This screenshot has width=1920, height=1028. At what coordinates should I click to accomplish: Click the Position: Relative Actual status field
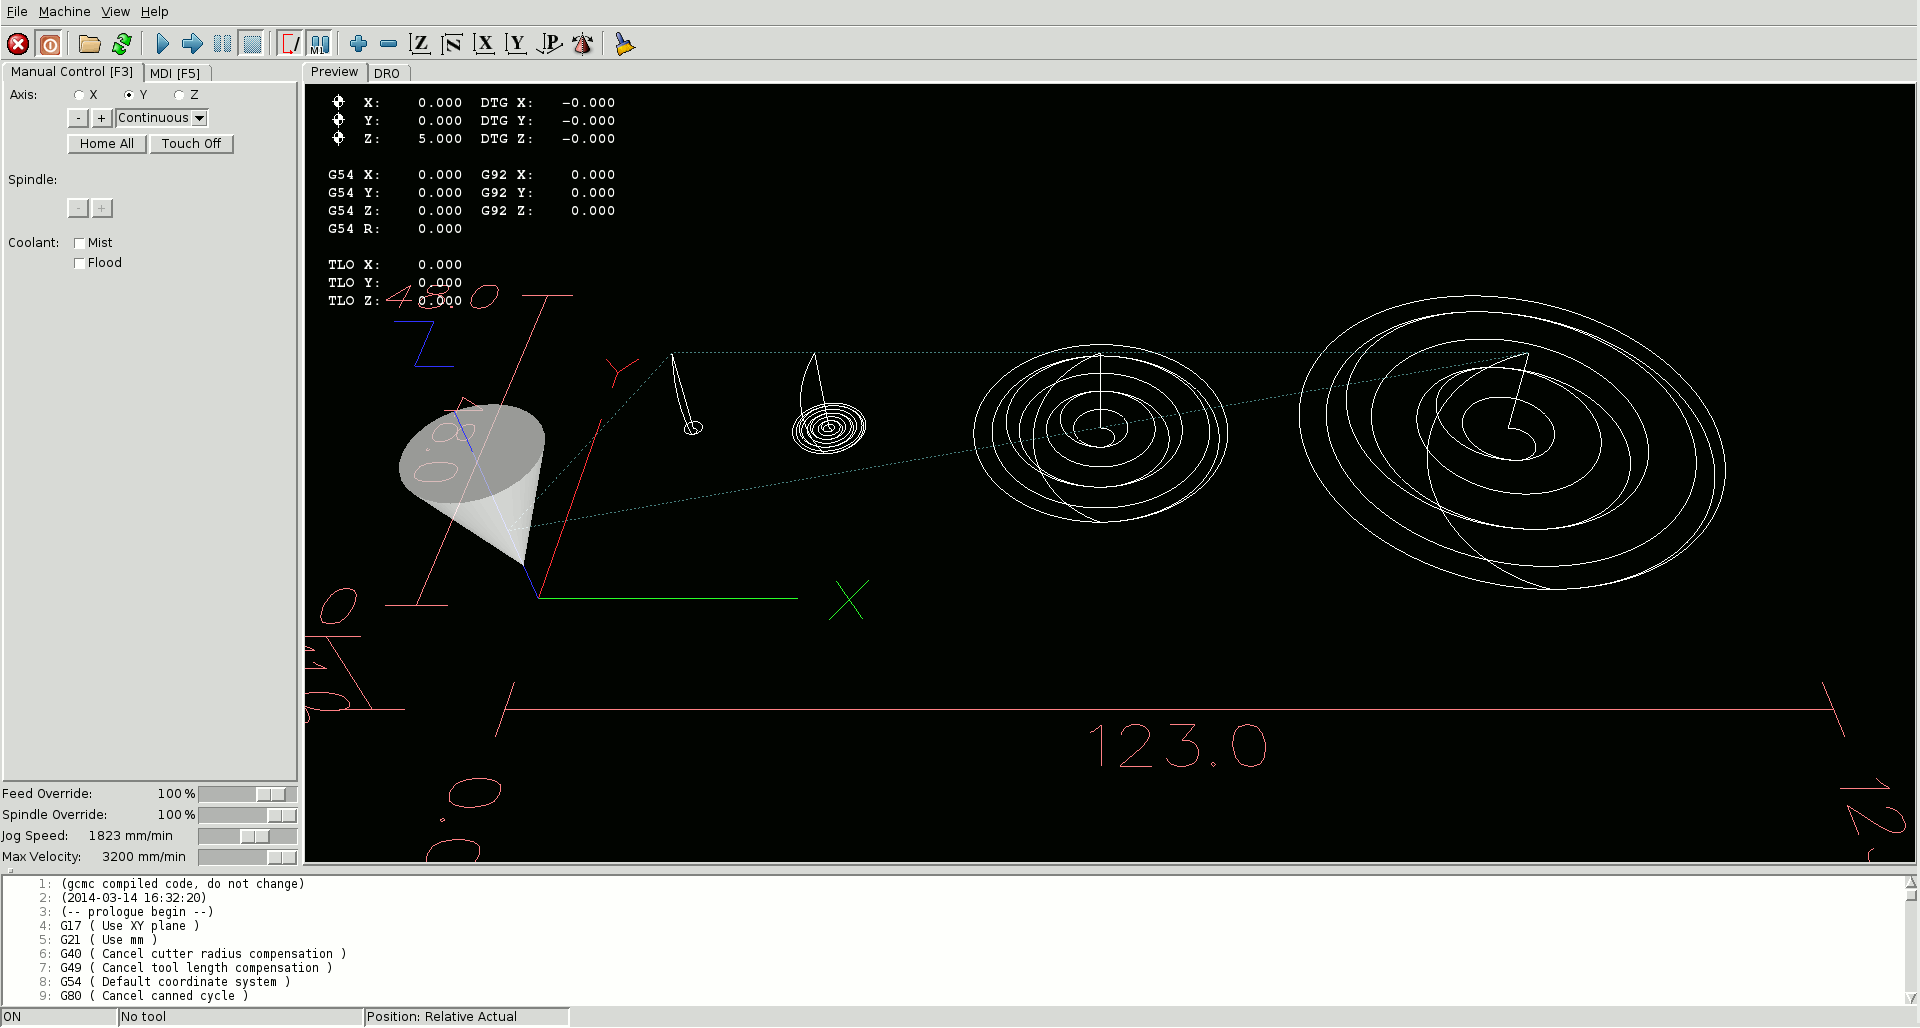[466, 1017]
